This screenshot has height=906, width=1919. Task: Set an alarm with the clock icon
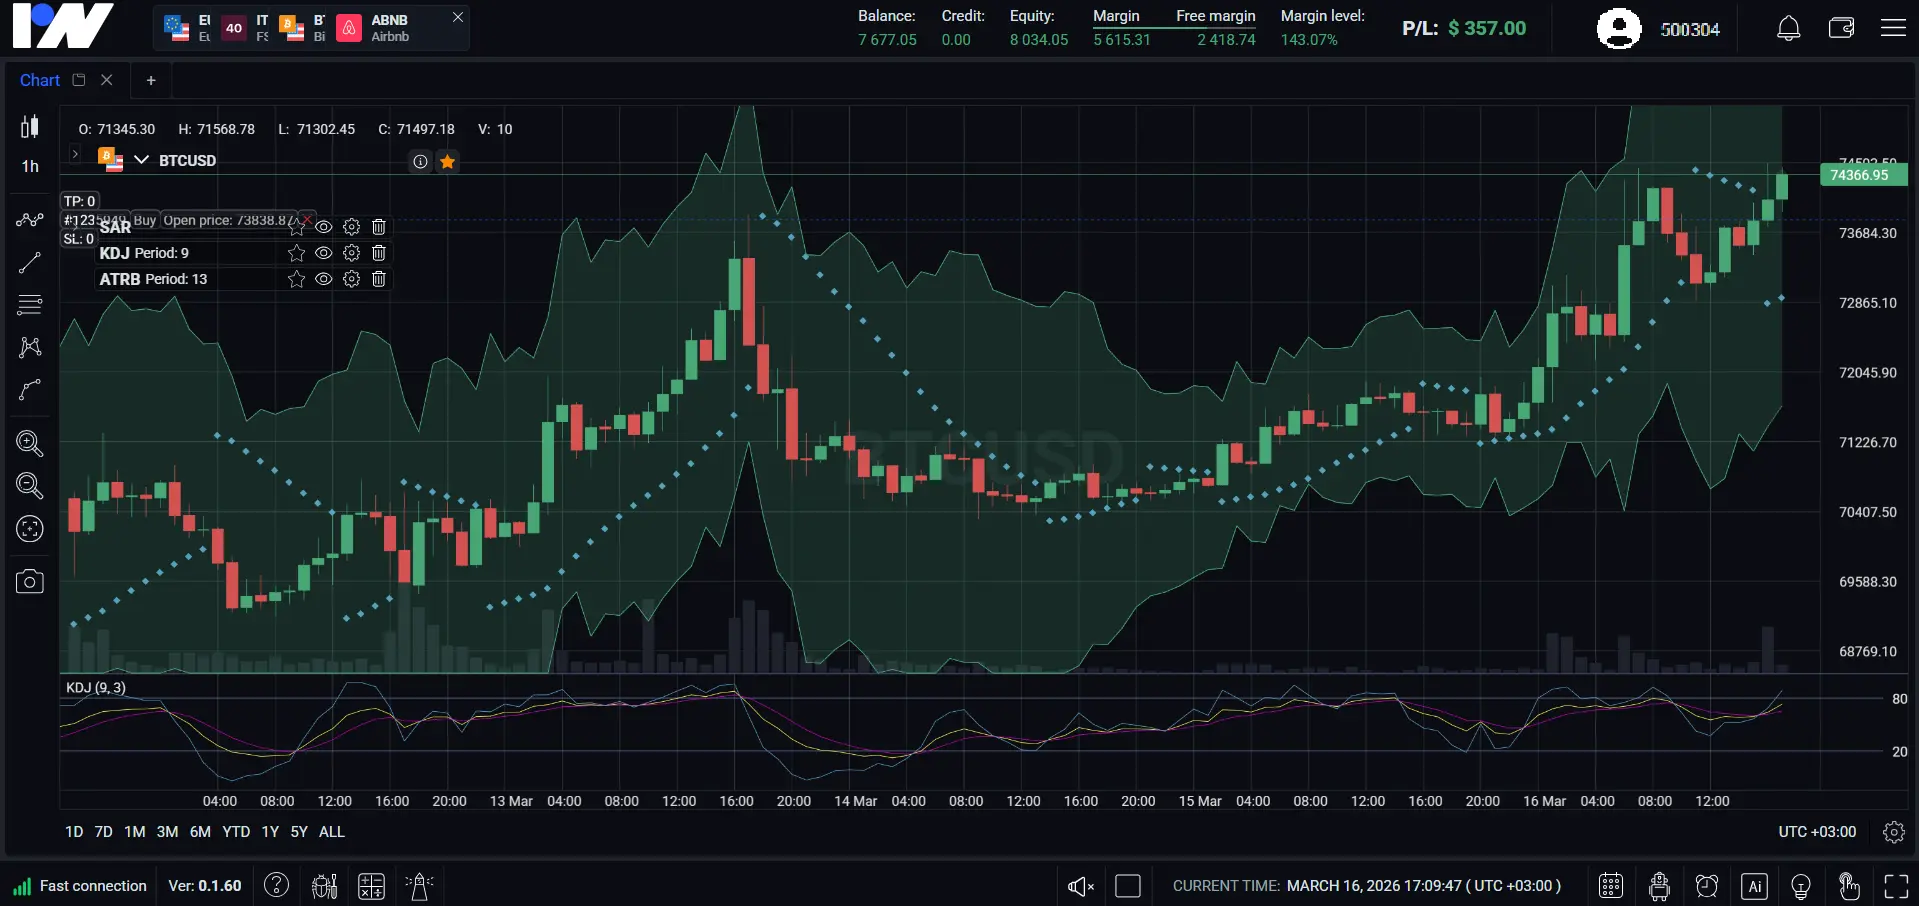[x=1706, y=885]
